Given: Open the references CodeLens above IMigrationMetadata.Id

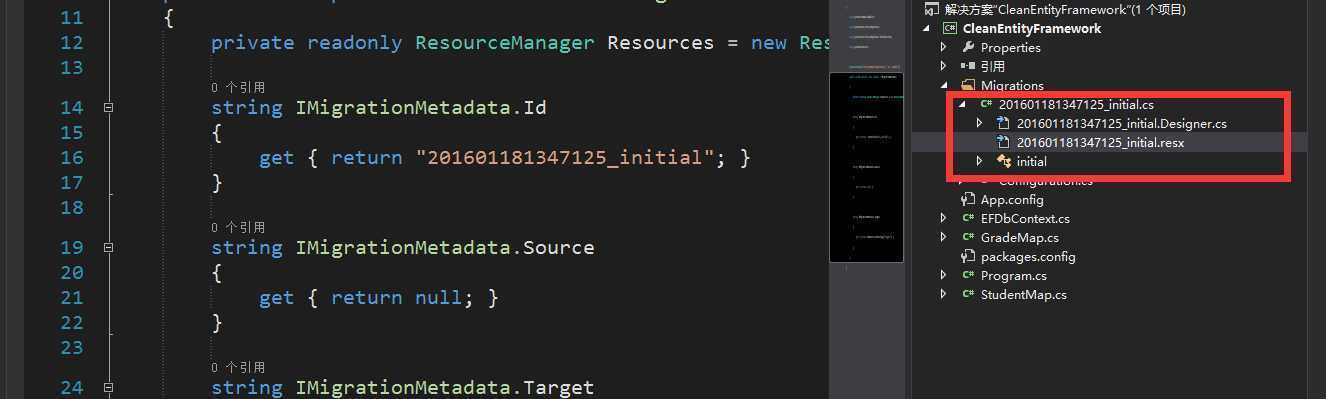Looking at the screenshot, I should tap(238, 87).
